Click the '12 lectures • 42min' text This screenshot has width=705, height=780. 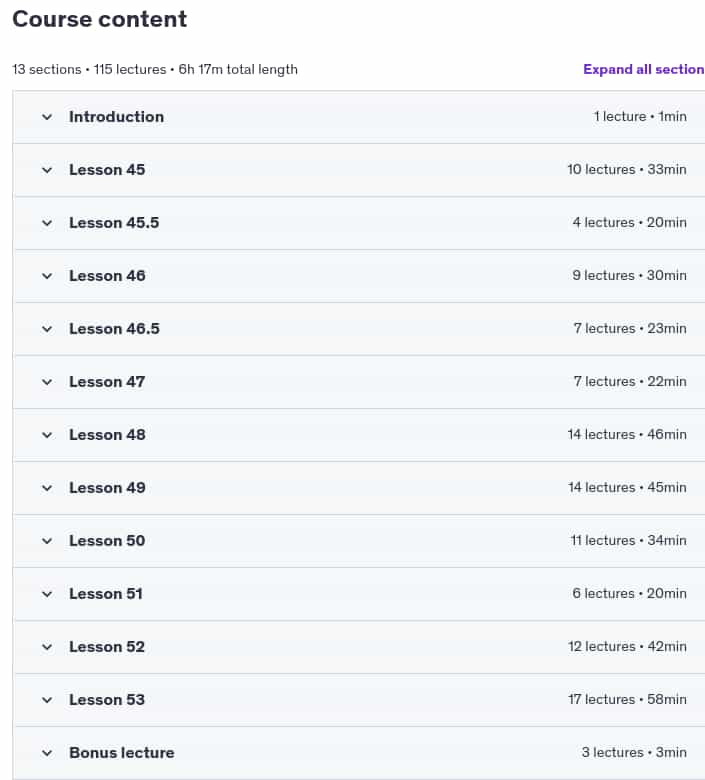[627, 646]
